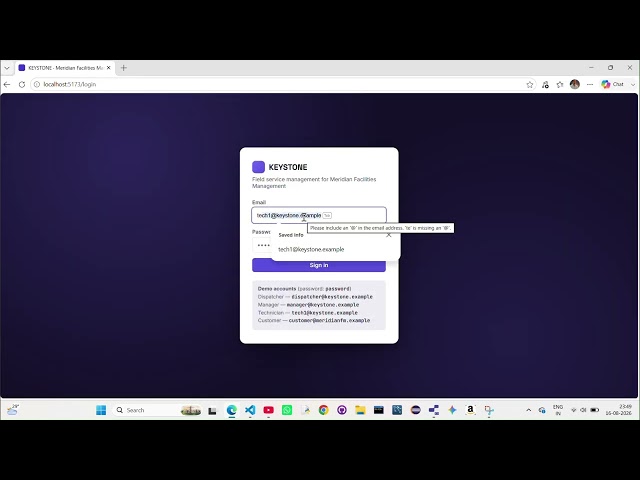640x480 pixels.
Task: Open Visual Studio Code from the taskbar
Action: point(250,410)
